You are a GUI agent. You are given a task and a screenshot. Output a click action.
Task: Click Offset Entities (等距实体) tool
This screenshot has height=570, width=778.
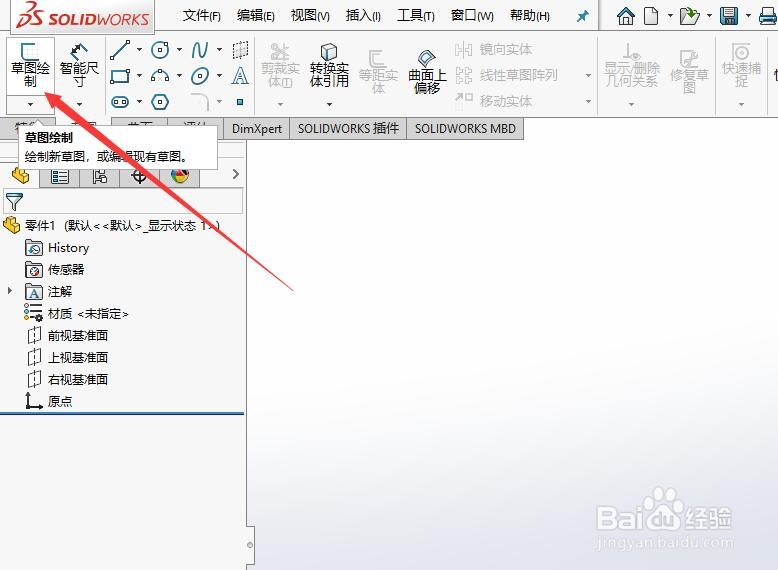pos(378,72)
